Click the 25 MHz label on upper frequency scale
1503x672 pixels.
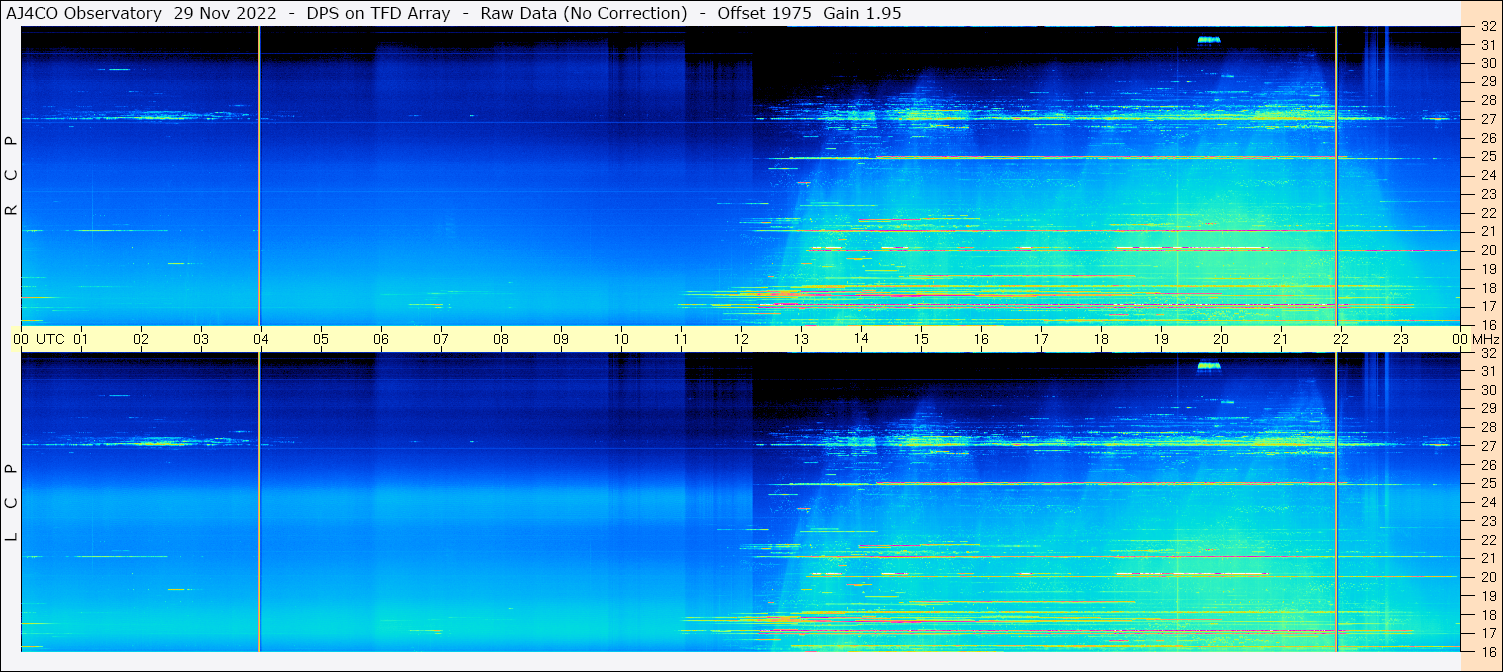pyautogui.click(x=1488, y=156)
